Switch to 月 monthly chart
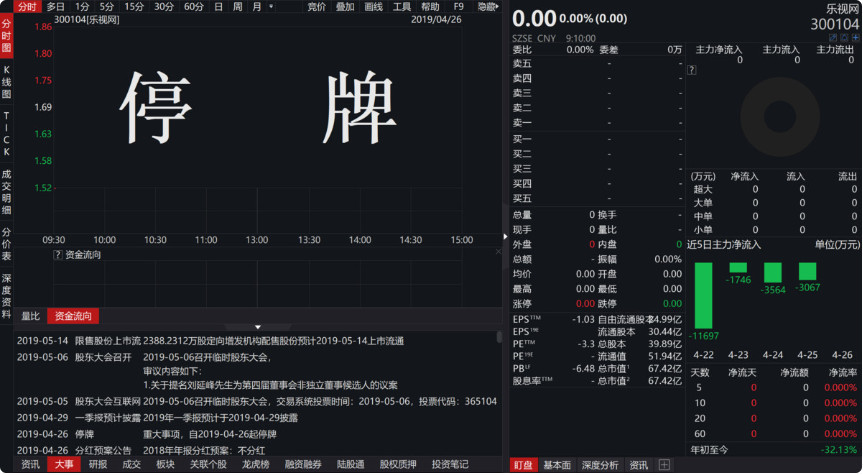 (256, 7)
